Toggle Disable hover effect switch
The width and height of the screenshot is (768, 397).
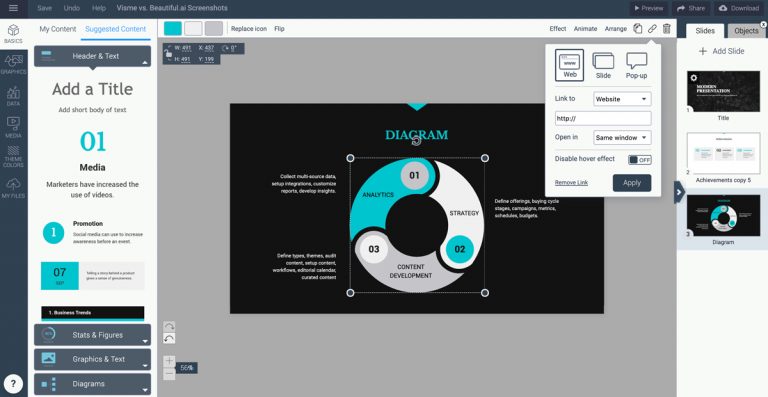point(640,160)
